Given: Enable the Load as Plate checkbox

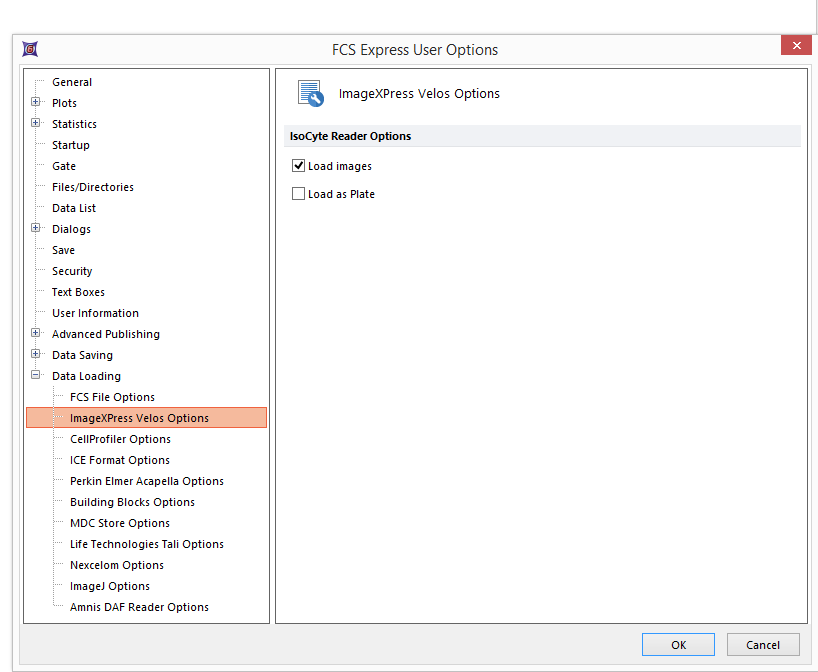Looking at the screenshot, I should click(x=298, y=194).
